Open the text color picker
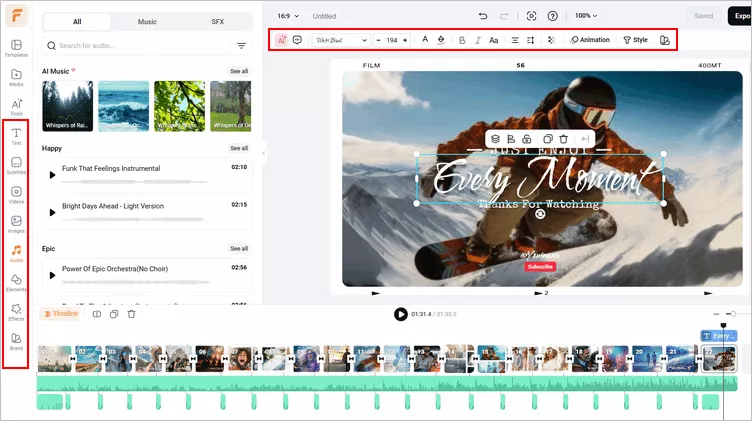Viewport: 752px width, 421px height. click(425, 40)
